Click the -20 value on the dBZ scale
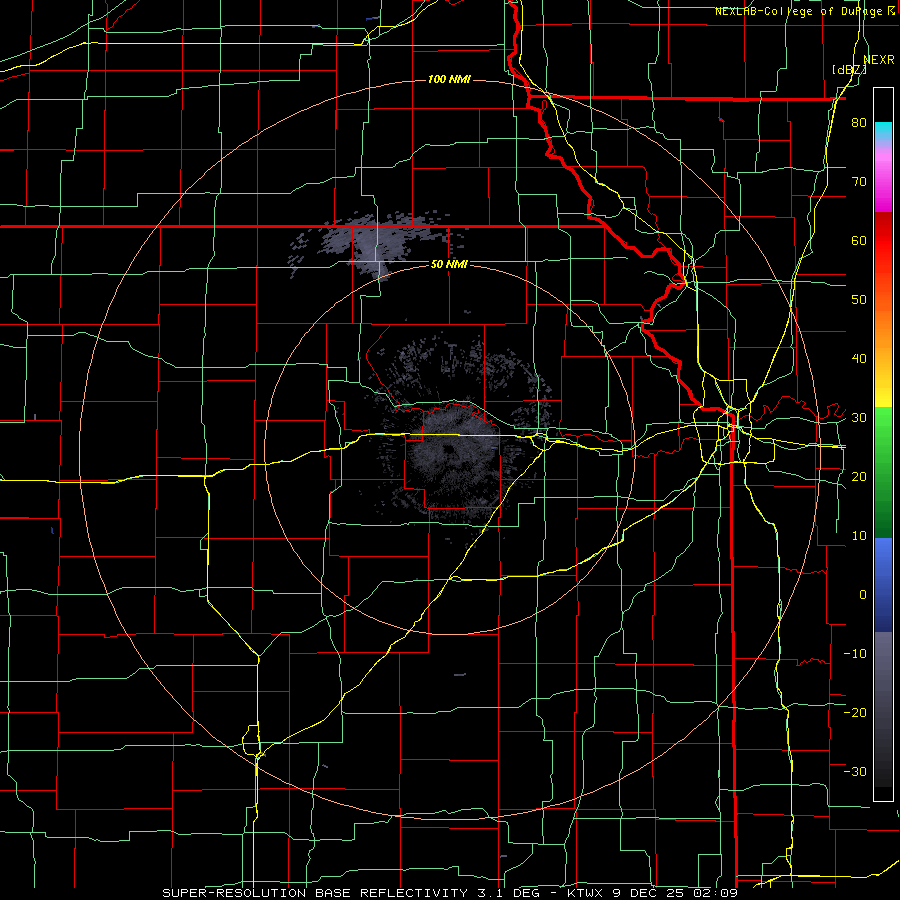The width and height of the screenshot is (900, 900). (855, 712)
